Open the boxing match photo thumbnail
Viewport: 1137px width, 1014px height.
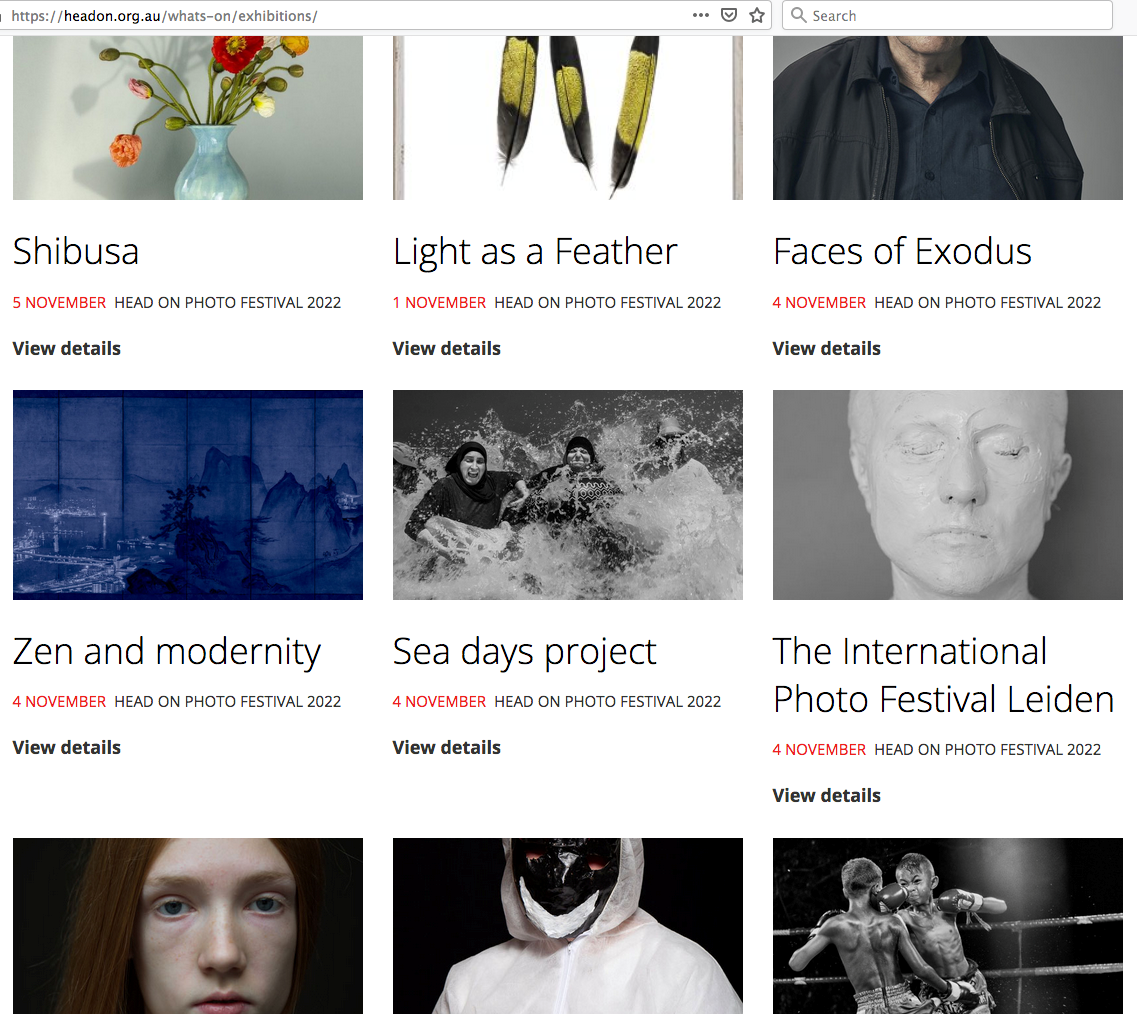(x=948, y=926)
